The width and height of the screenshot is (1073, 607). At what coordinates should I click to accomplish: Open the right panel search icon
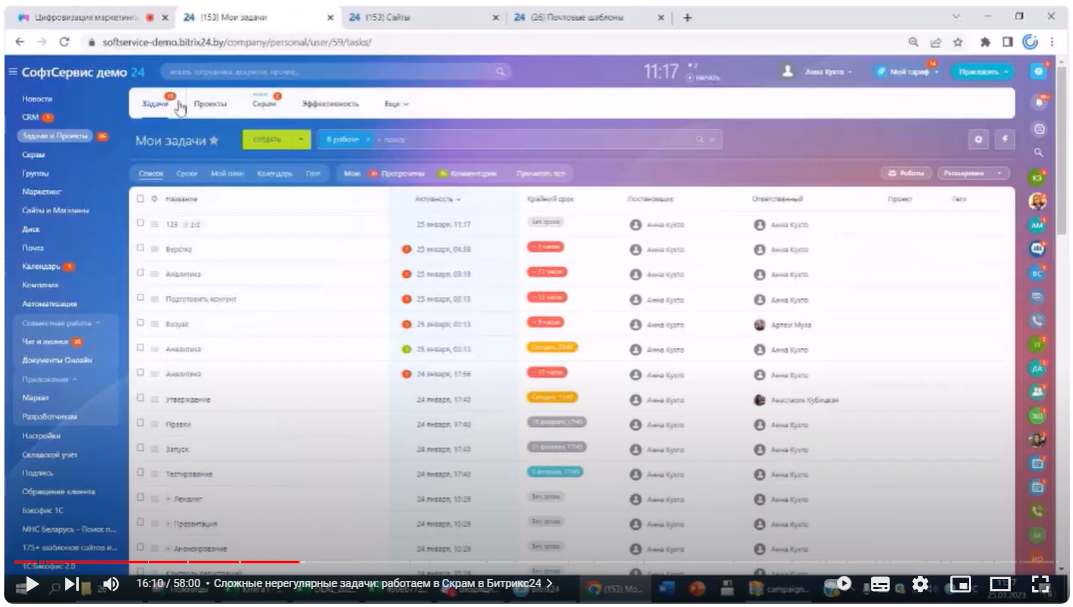pos(1038,152)
